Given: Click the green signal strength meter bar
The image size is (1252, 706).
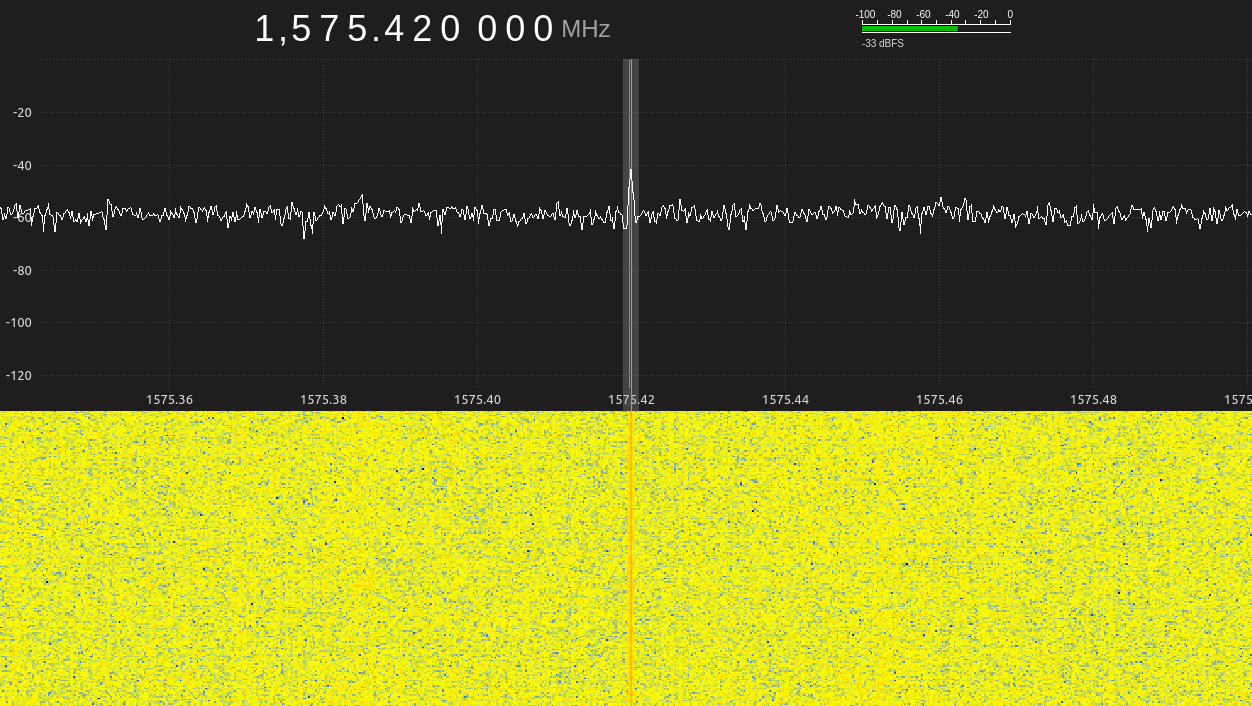Looking at the screenshot, I should (x=910, y=28).
